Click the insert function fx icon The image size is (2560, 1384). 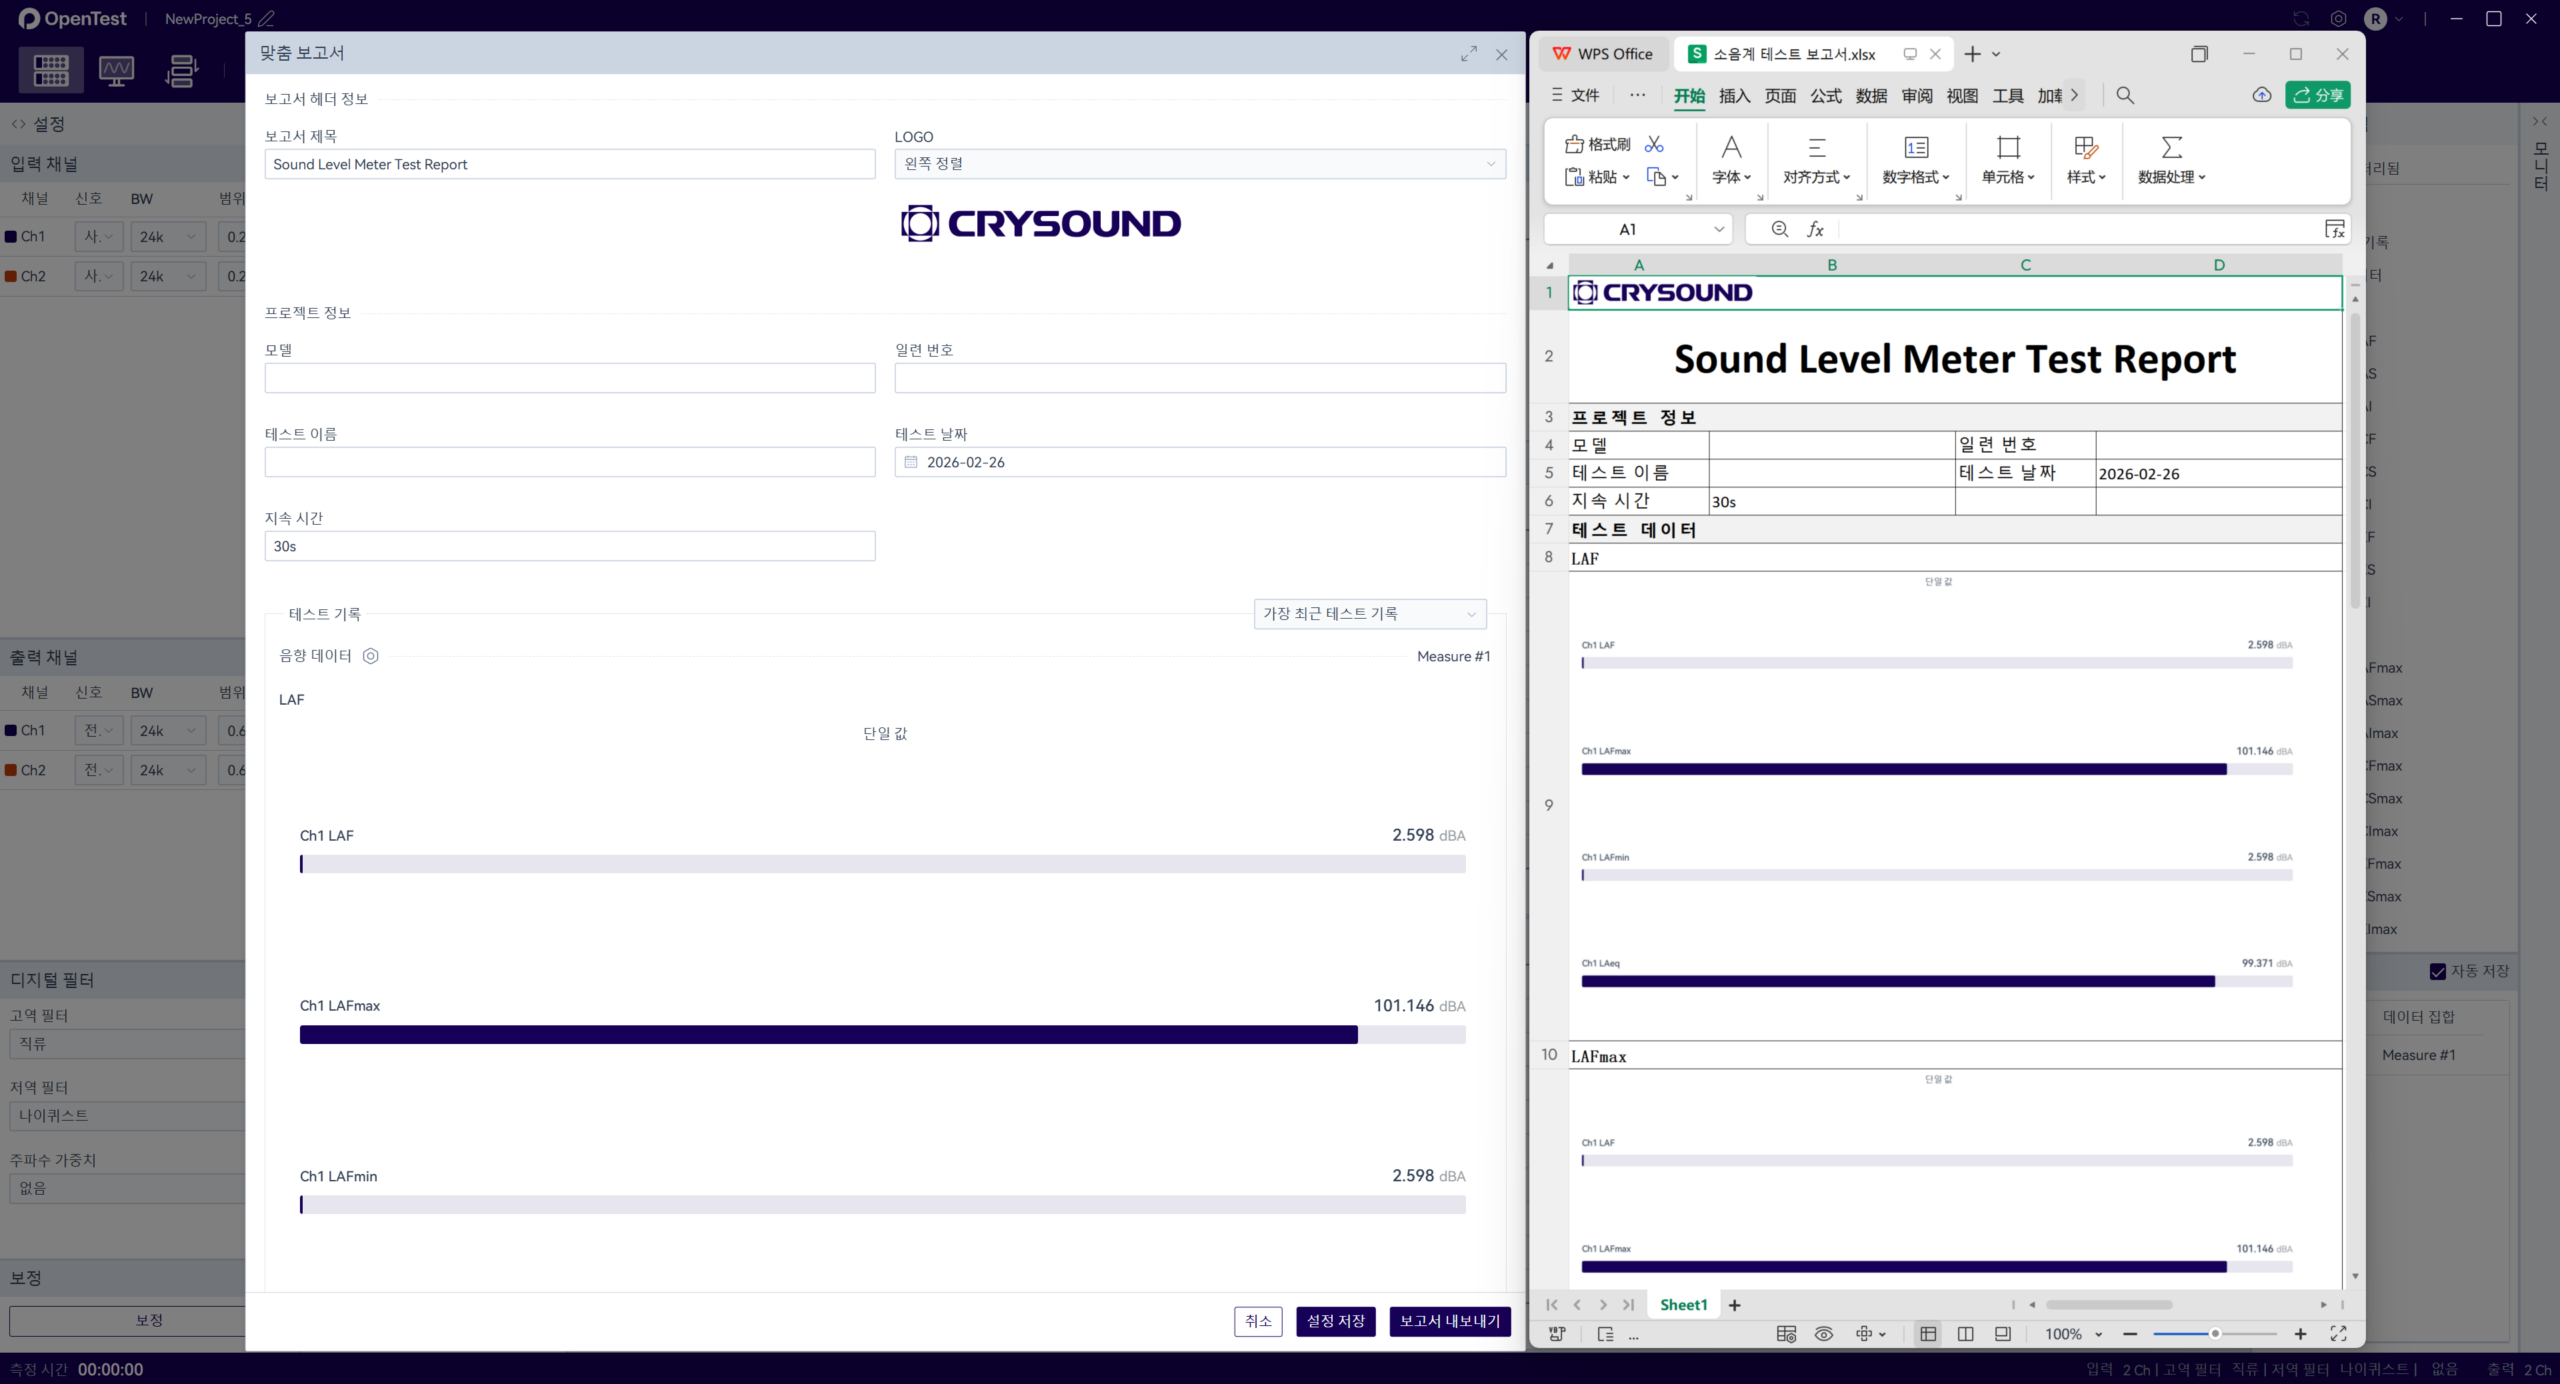point(1815,229)
